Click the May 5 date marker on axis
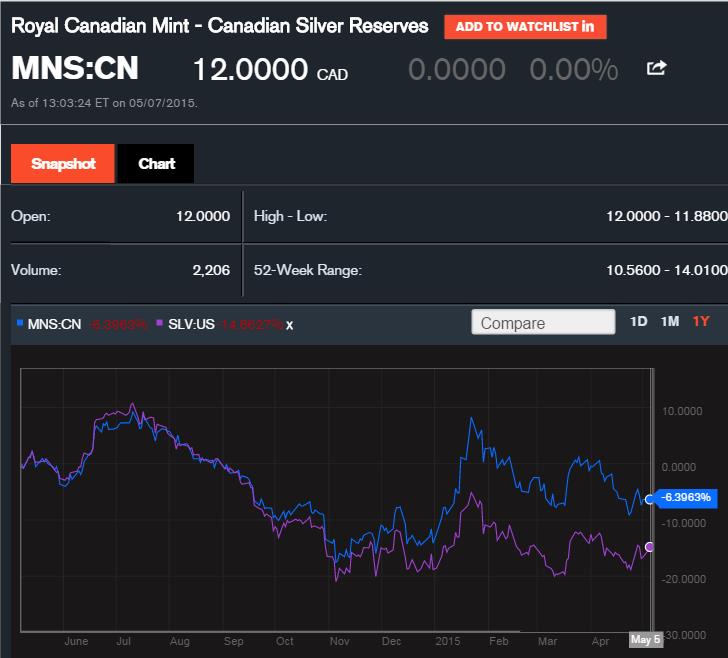The image size is (728, 658). (645, 639)
